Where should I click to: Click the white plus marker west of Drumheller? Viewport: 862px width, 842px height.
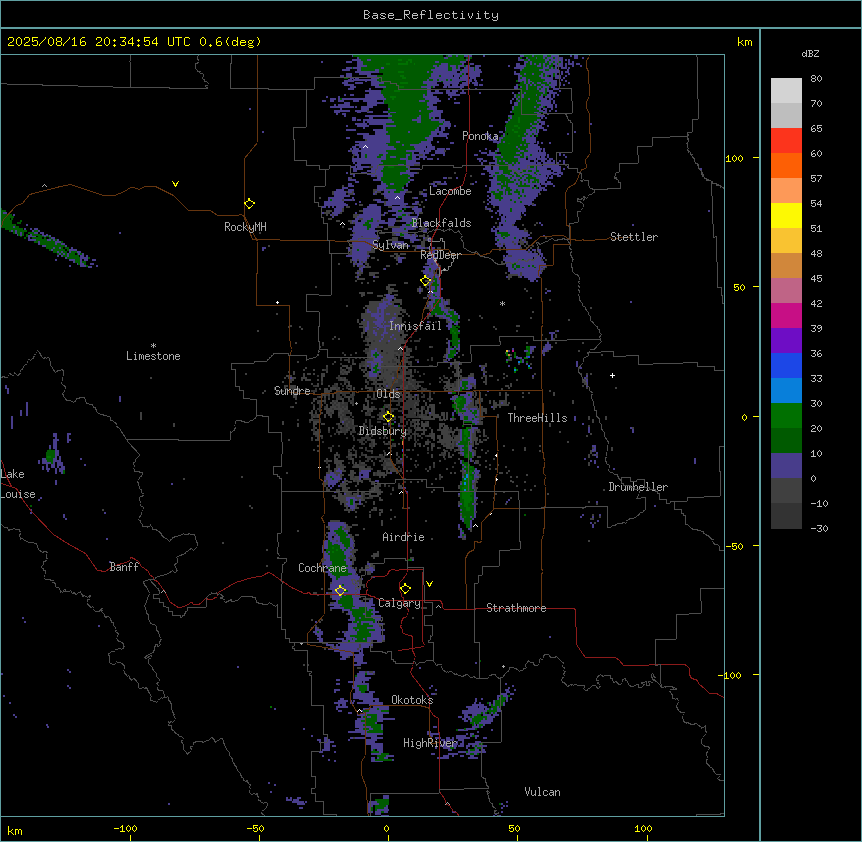click(x=612, y=375)
